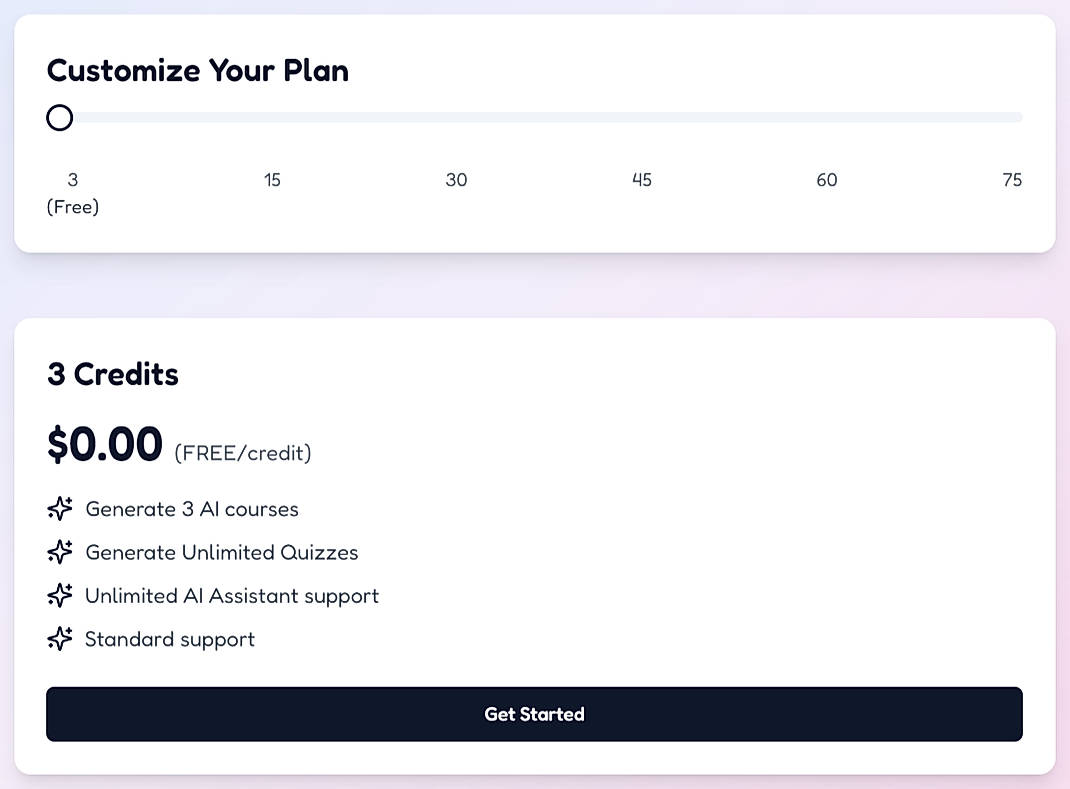Select the 15 credits option
The width and height of the screenshot is (1070, 789).
[272, 180]
